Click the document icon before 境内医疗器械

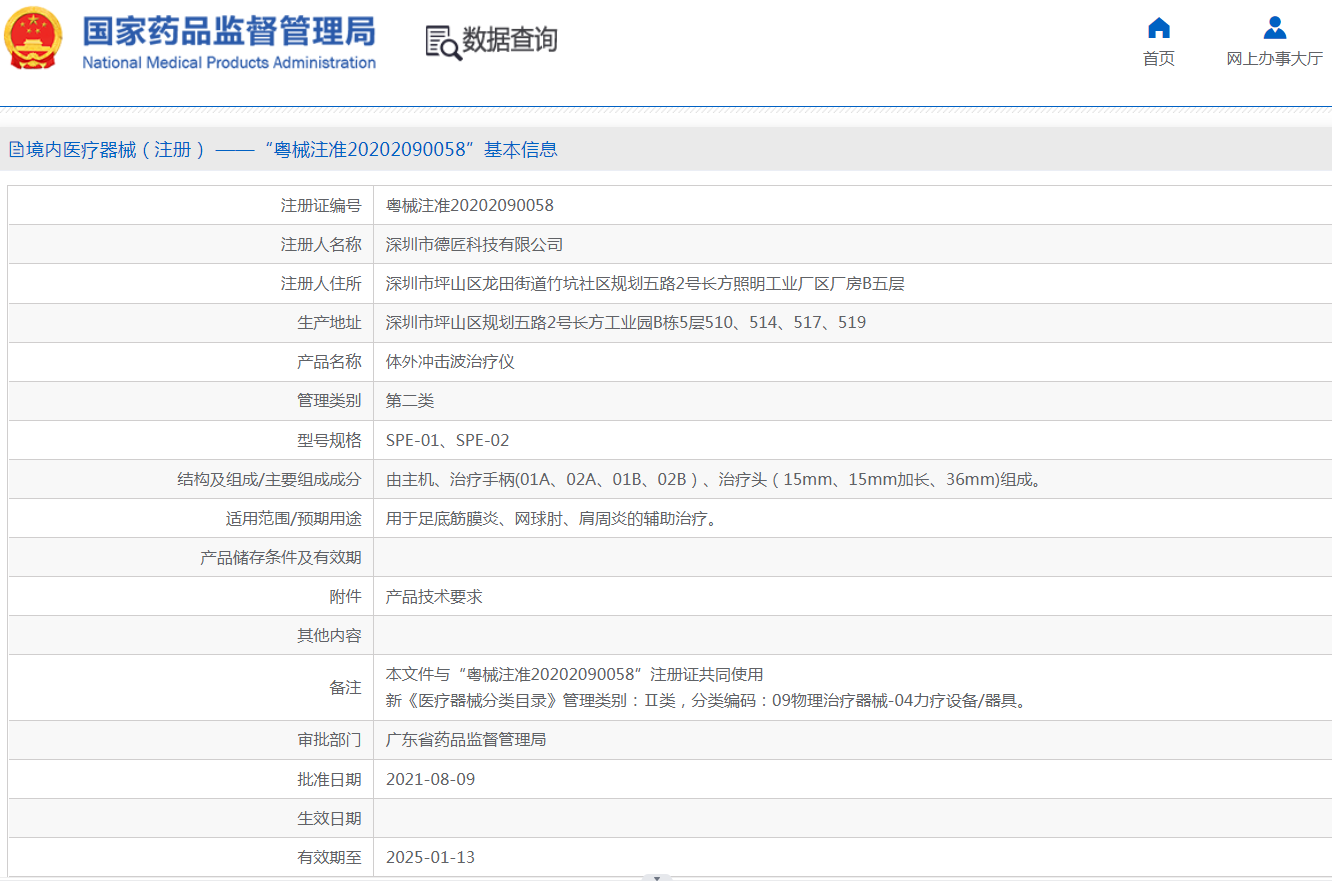16,150
